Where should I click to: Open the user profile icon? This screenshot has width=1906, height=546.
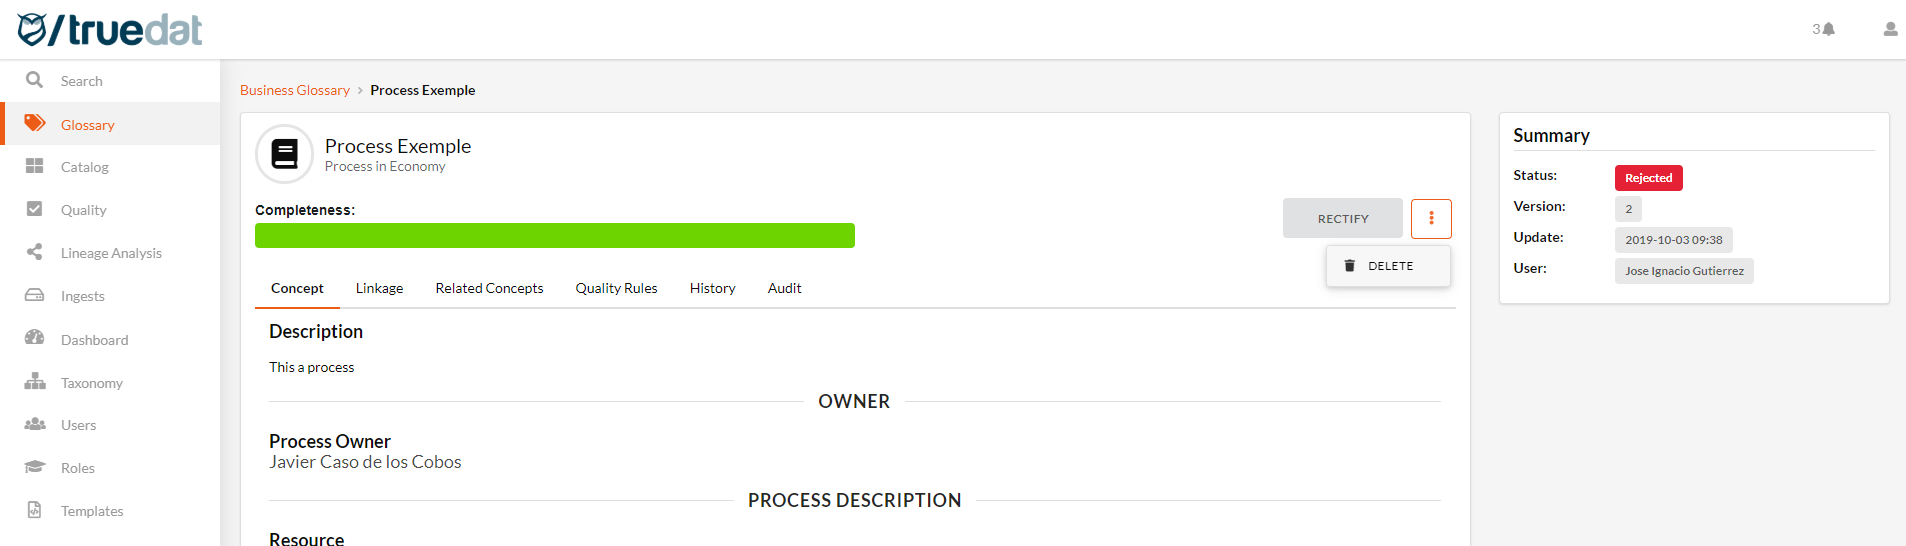pyautogui.click(x=1890, y=29)
